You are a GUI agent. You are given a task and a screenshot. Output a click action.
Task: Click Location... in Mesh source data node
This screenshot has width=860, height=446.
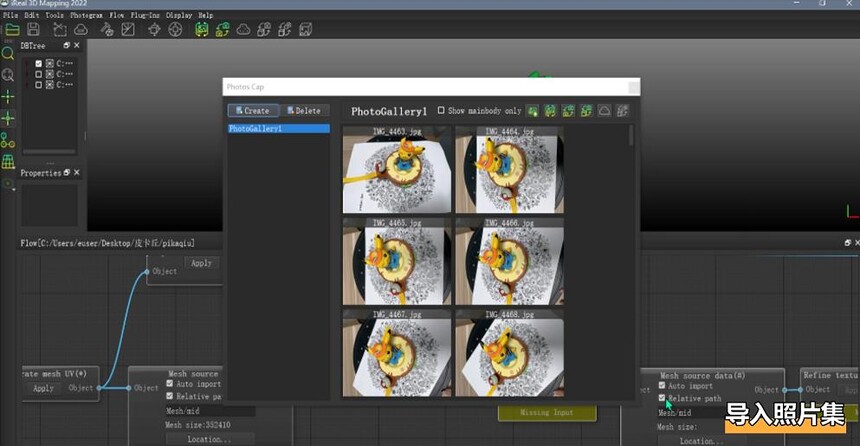coord(701,441)
